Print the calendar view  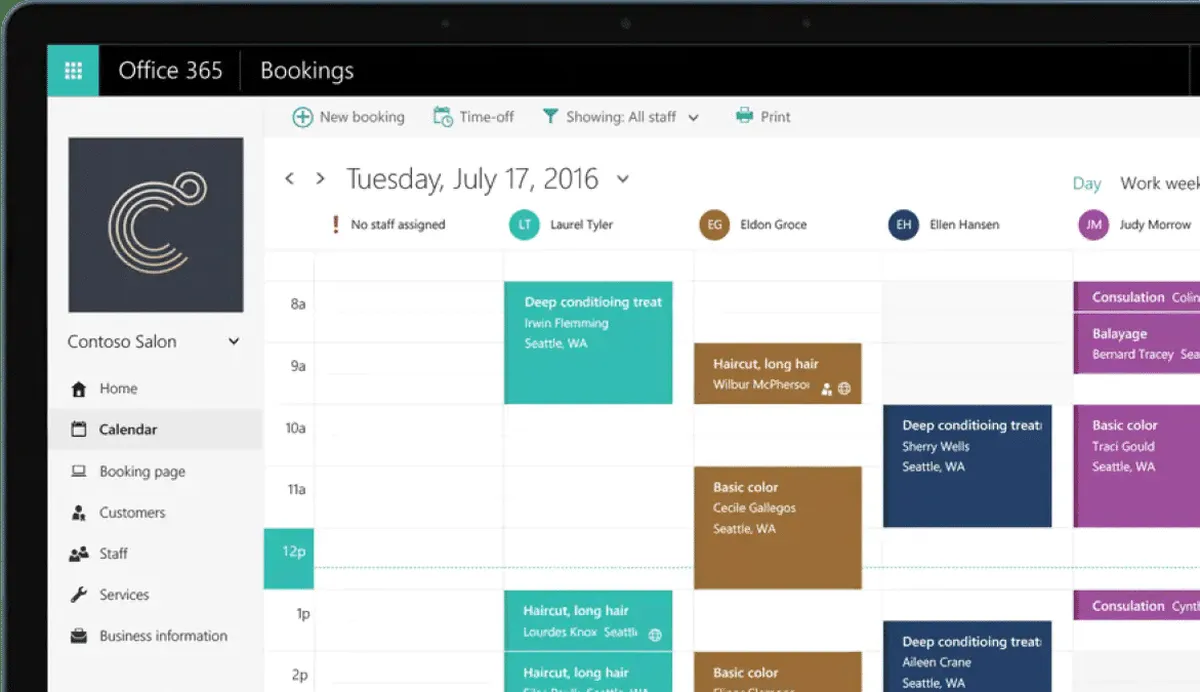click(763, 116)
